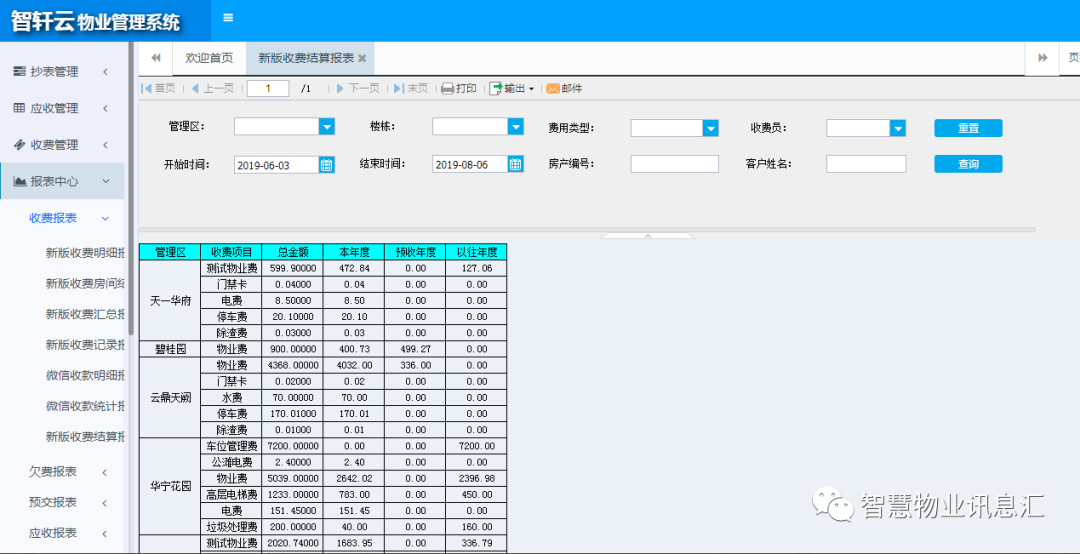
Task: Click the 开始时间 date field
Action: 276,165
